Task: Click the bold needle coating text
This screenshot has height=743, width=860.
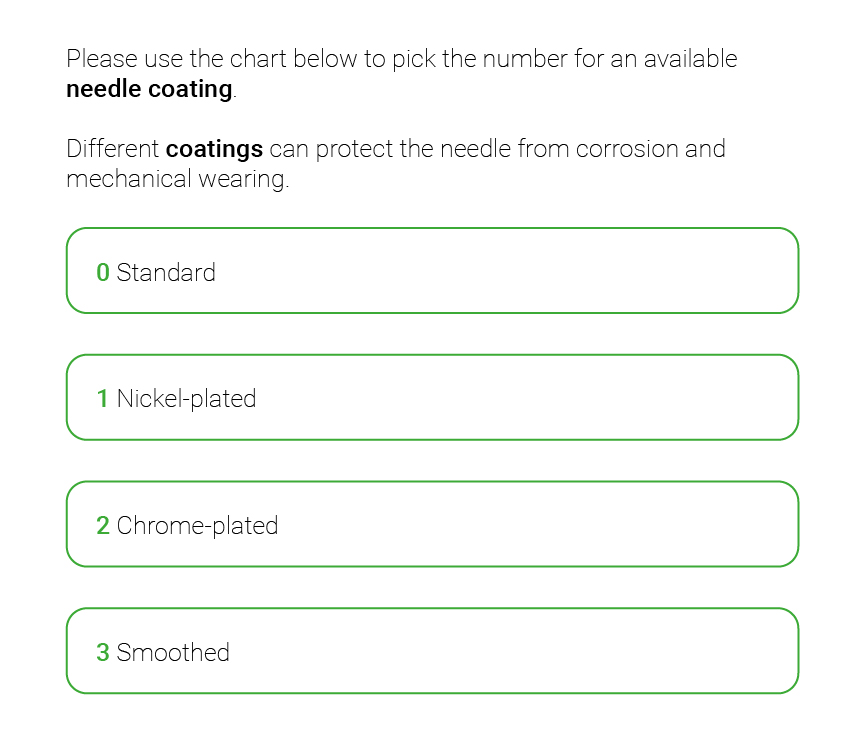Action: pos(149,89)
